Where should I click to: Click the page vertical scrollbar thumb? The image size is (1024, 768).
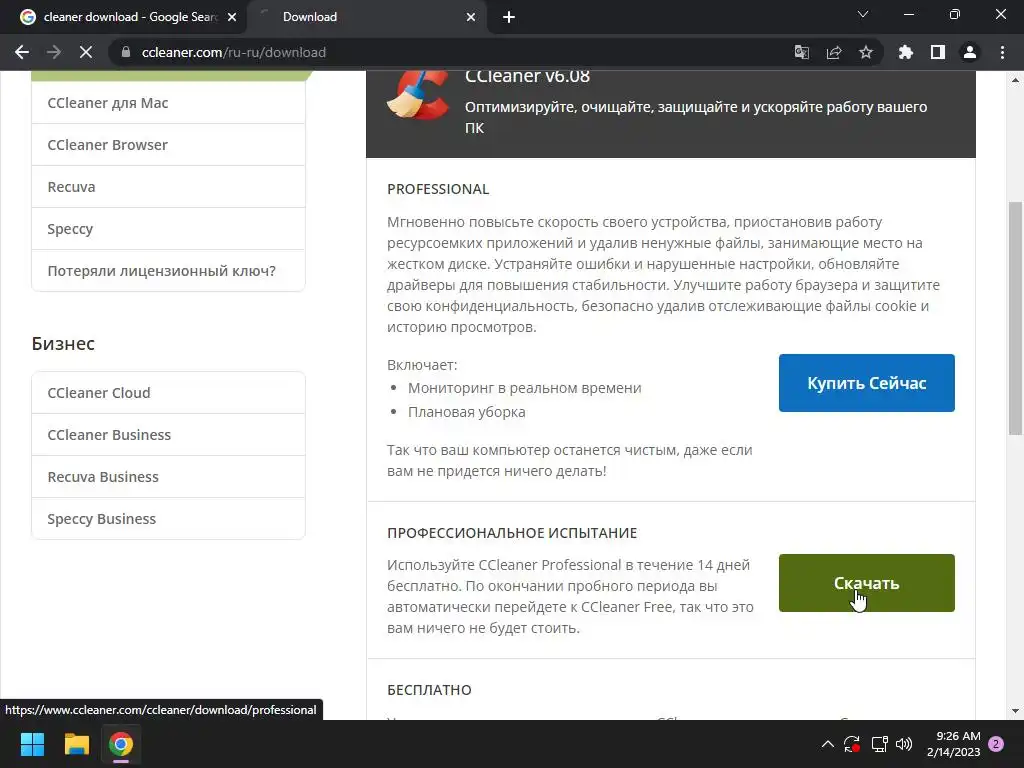coord(1015,318)
